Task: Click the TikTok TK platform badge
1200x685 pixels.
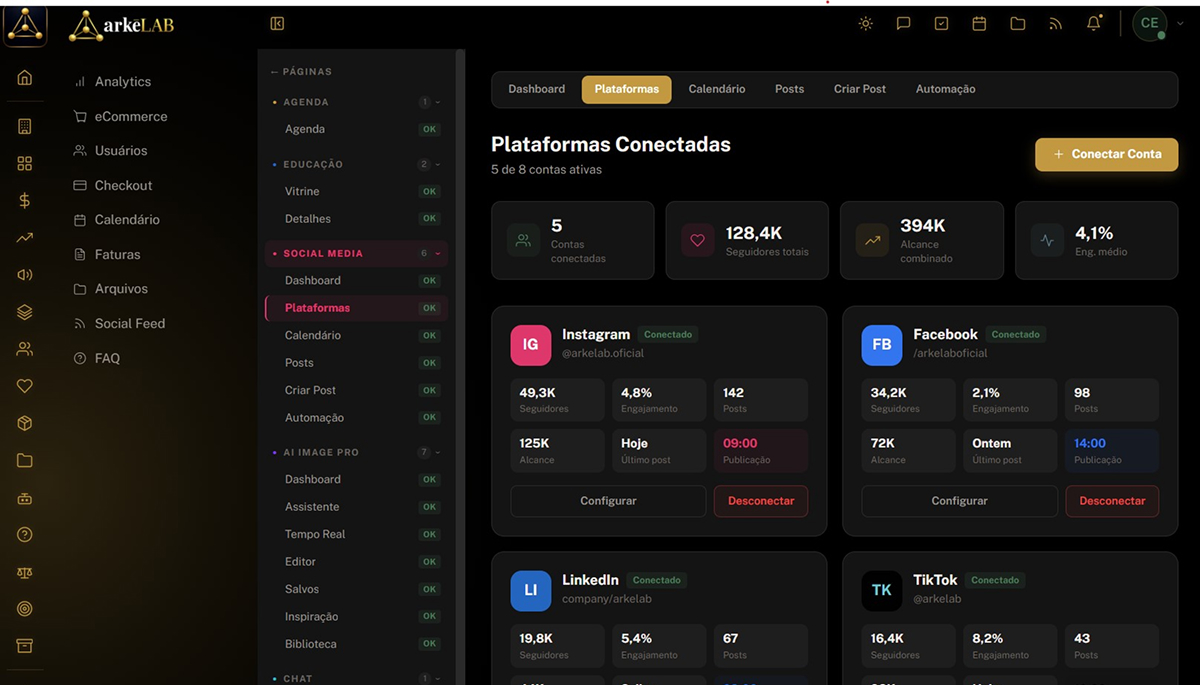Action: [x=881, y=590]
